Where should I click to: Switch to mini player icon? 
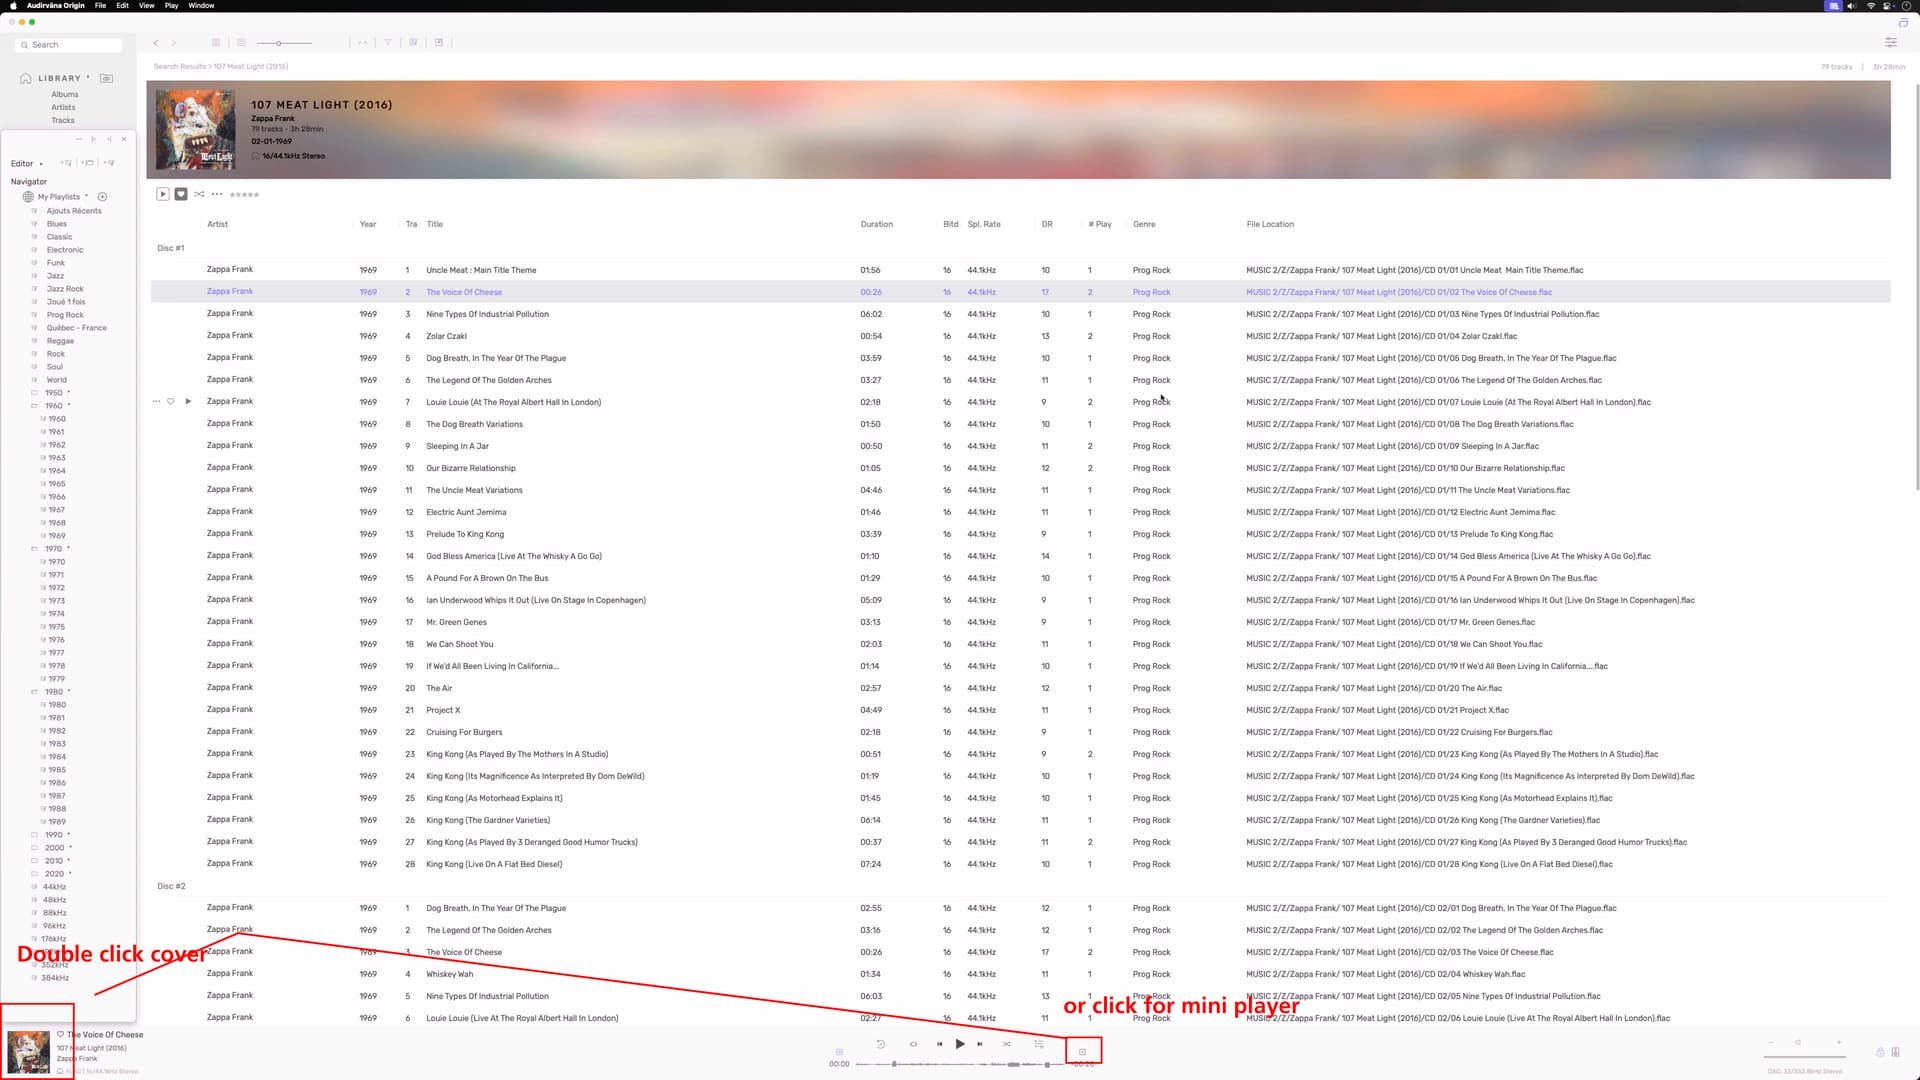[1082, 1052]
